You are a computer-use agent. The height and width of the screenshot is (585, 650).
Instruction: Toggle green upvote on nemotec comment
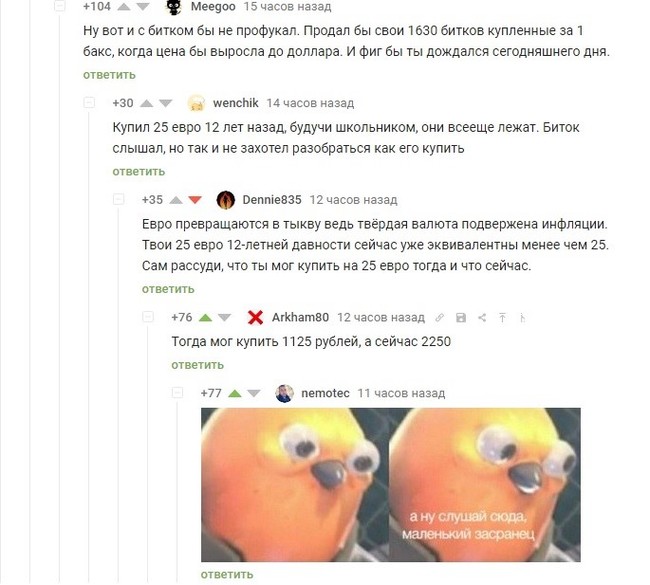coord(235,393)
